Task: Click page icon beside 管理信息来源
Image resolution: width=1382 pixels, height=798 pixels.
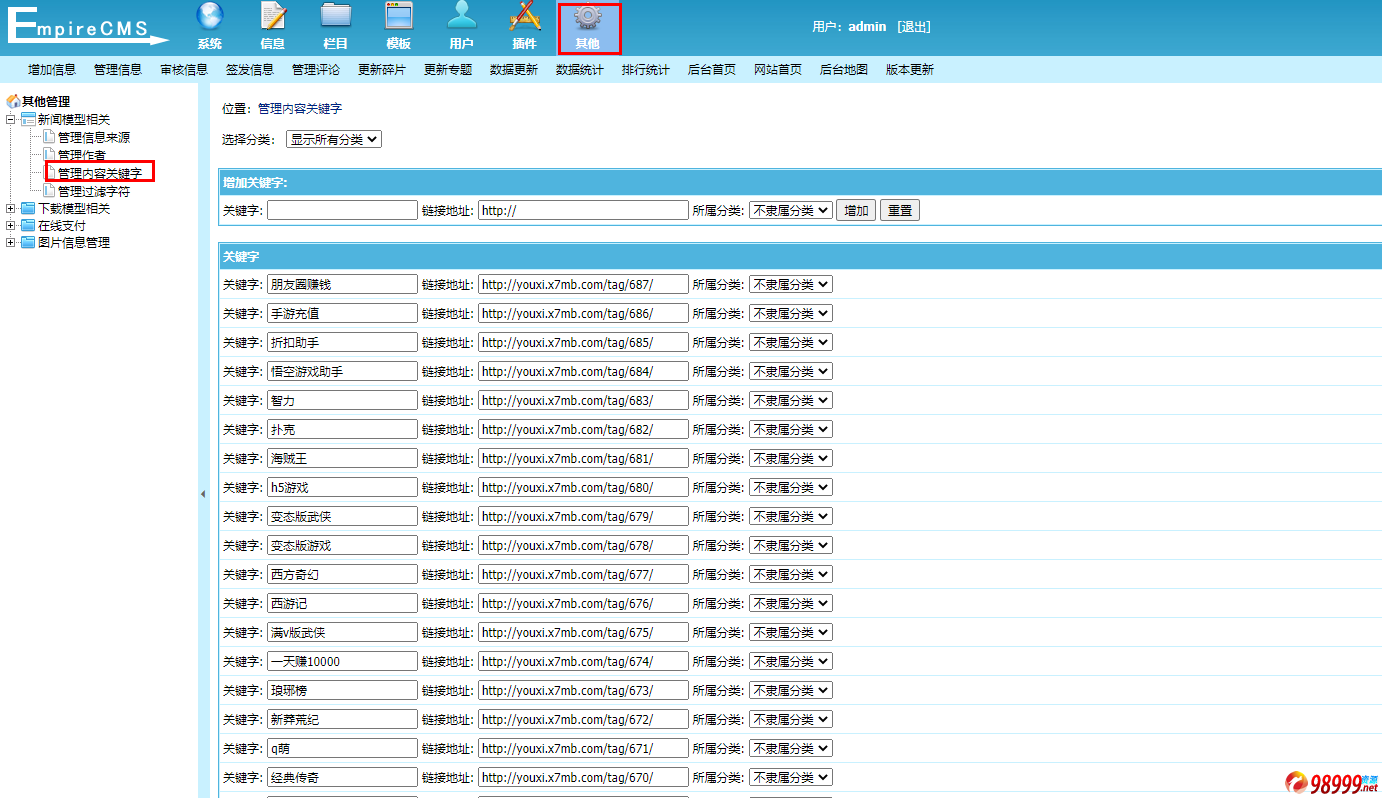Action: click(x=49, y=137)
